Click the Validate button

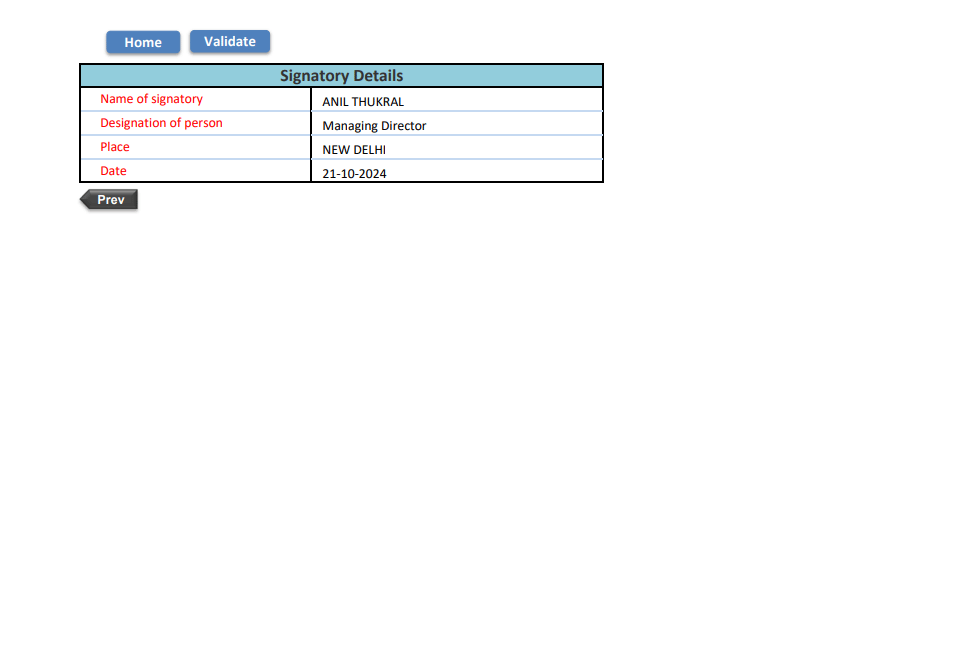point(230,41)
